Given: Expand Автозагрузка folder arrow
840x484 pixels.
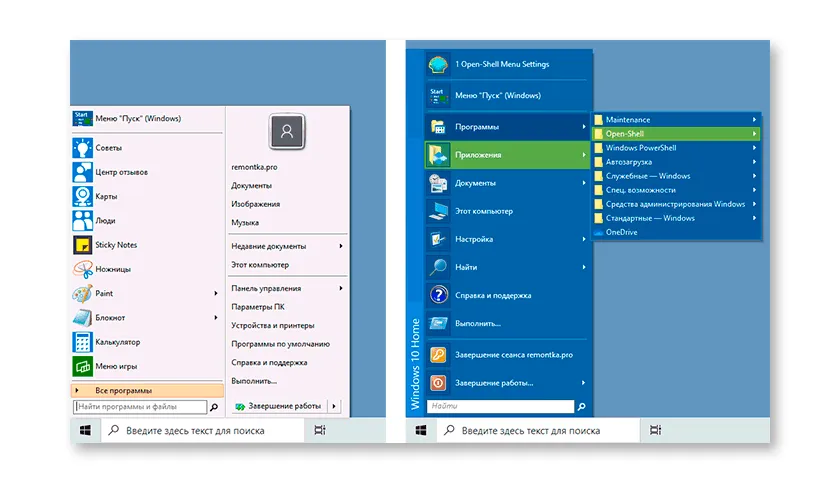Looking at the screenshot, I should (x=754, y=162).
